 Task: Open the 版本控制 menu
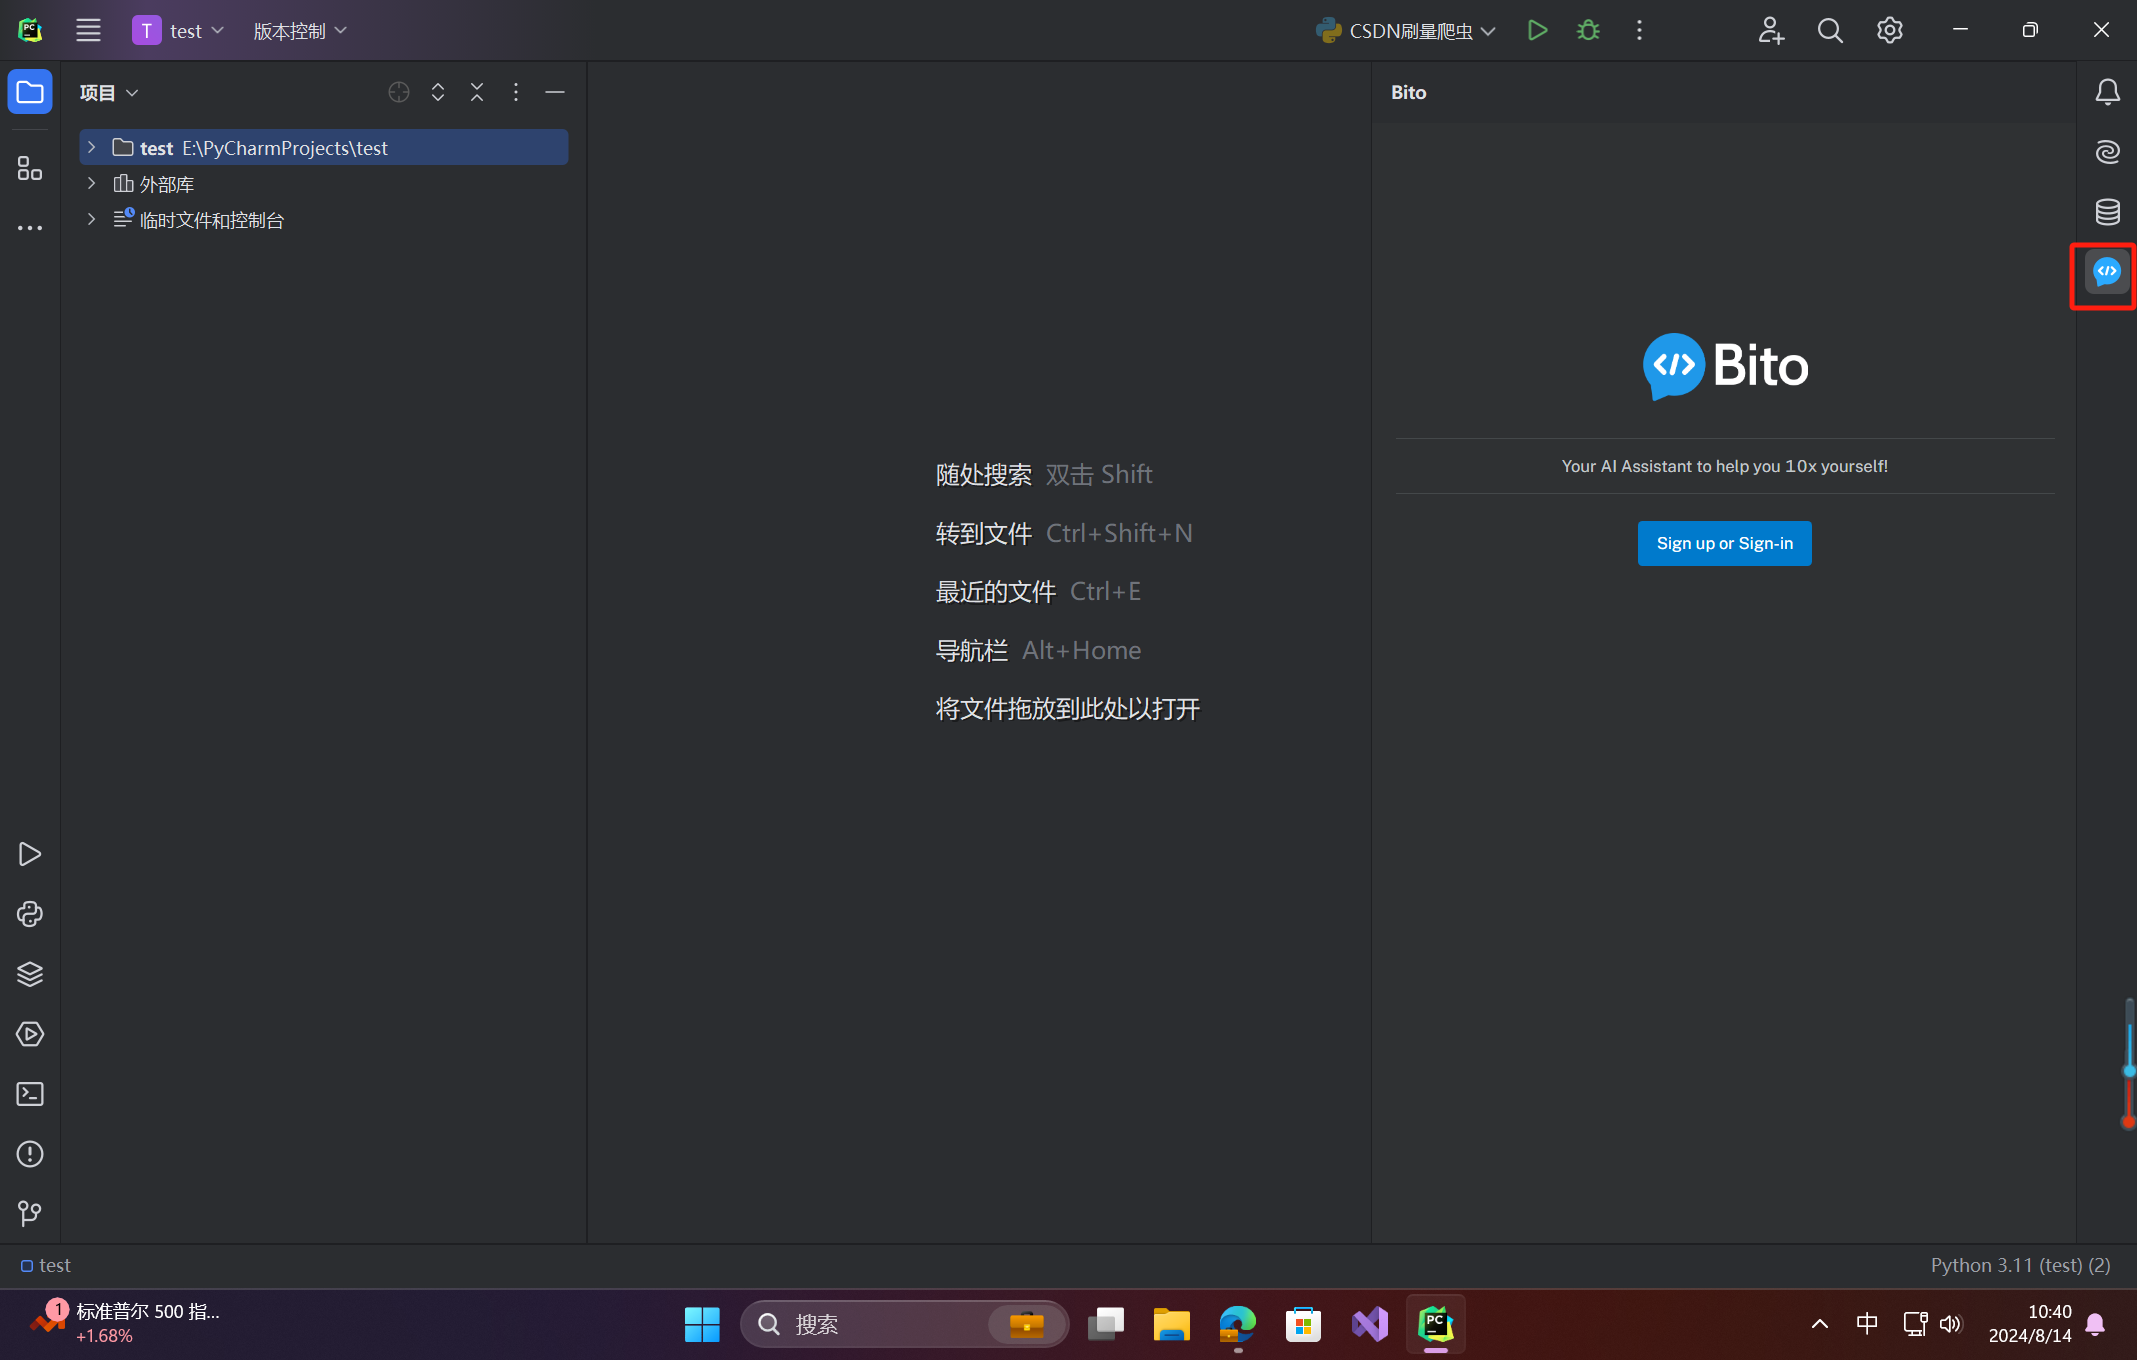click(299, 31)
